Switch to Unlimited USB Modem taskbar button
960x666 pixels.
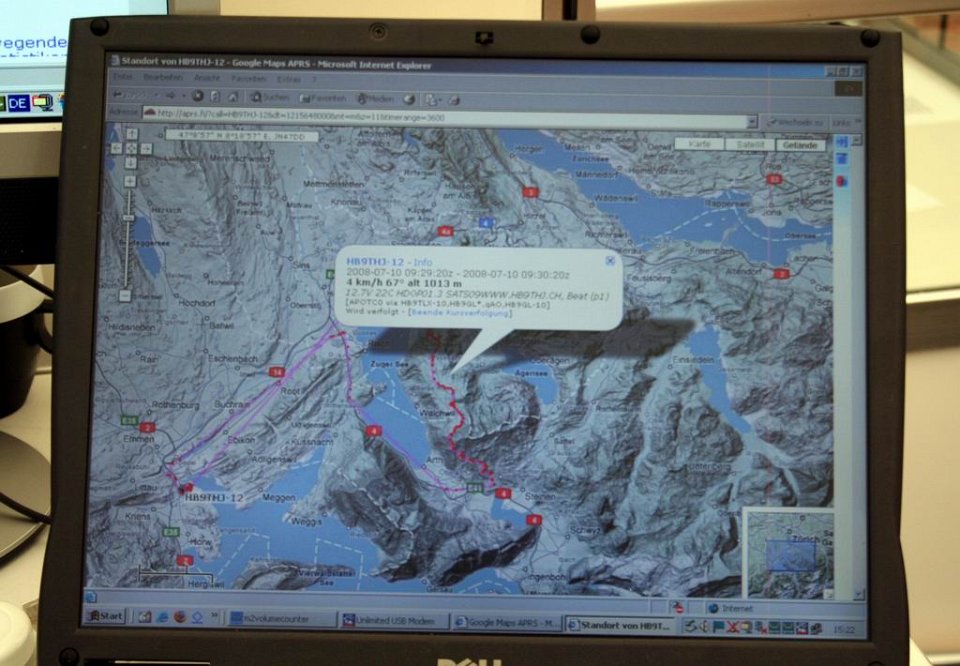tap(393, 621)
